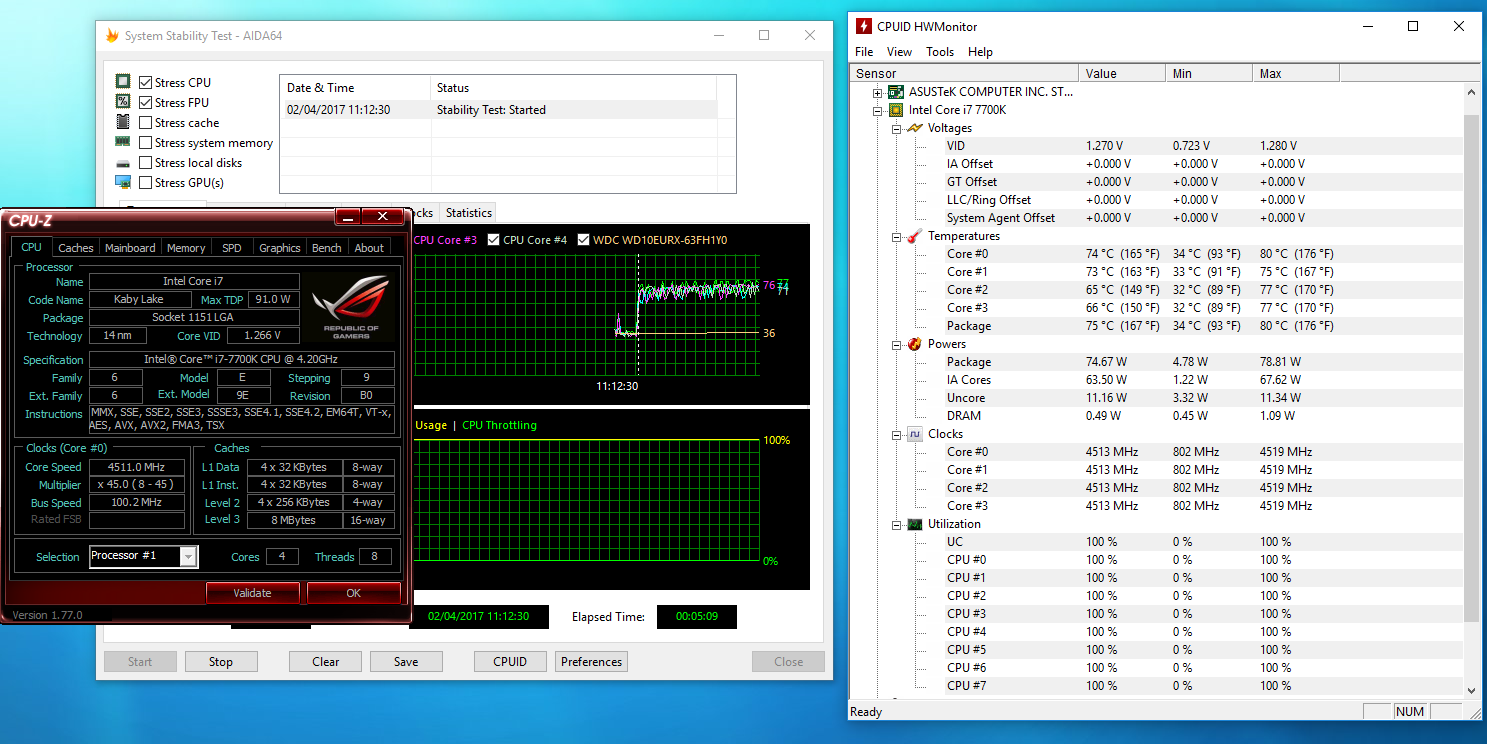1487x744 pixels.
Task: Click the Clocks category icon in HWMonitor
Action: pos(914,434)
